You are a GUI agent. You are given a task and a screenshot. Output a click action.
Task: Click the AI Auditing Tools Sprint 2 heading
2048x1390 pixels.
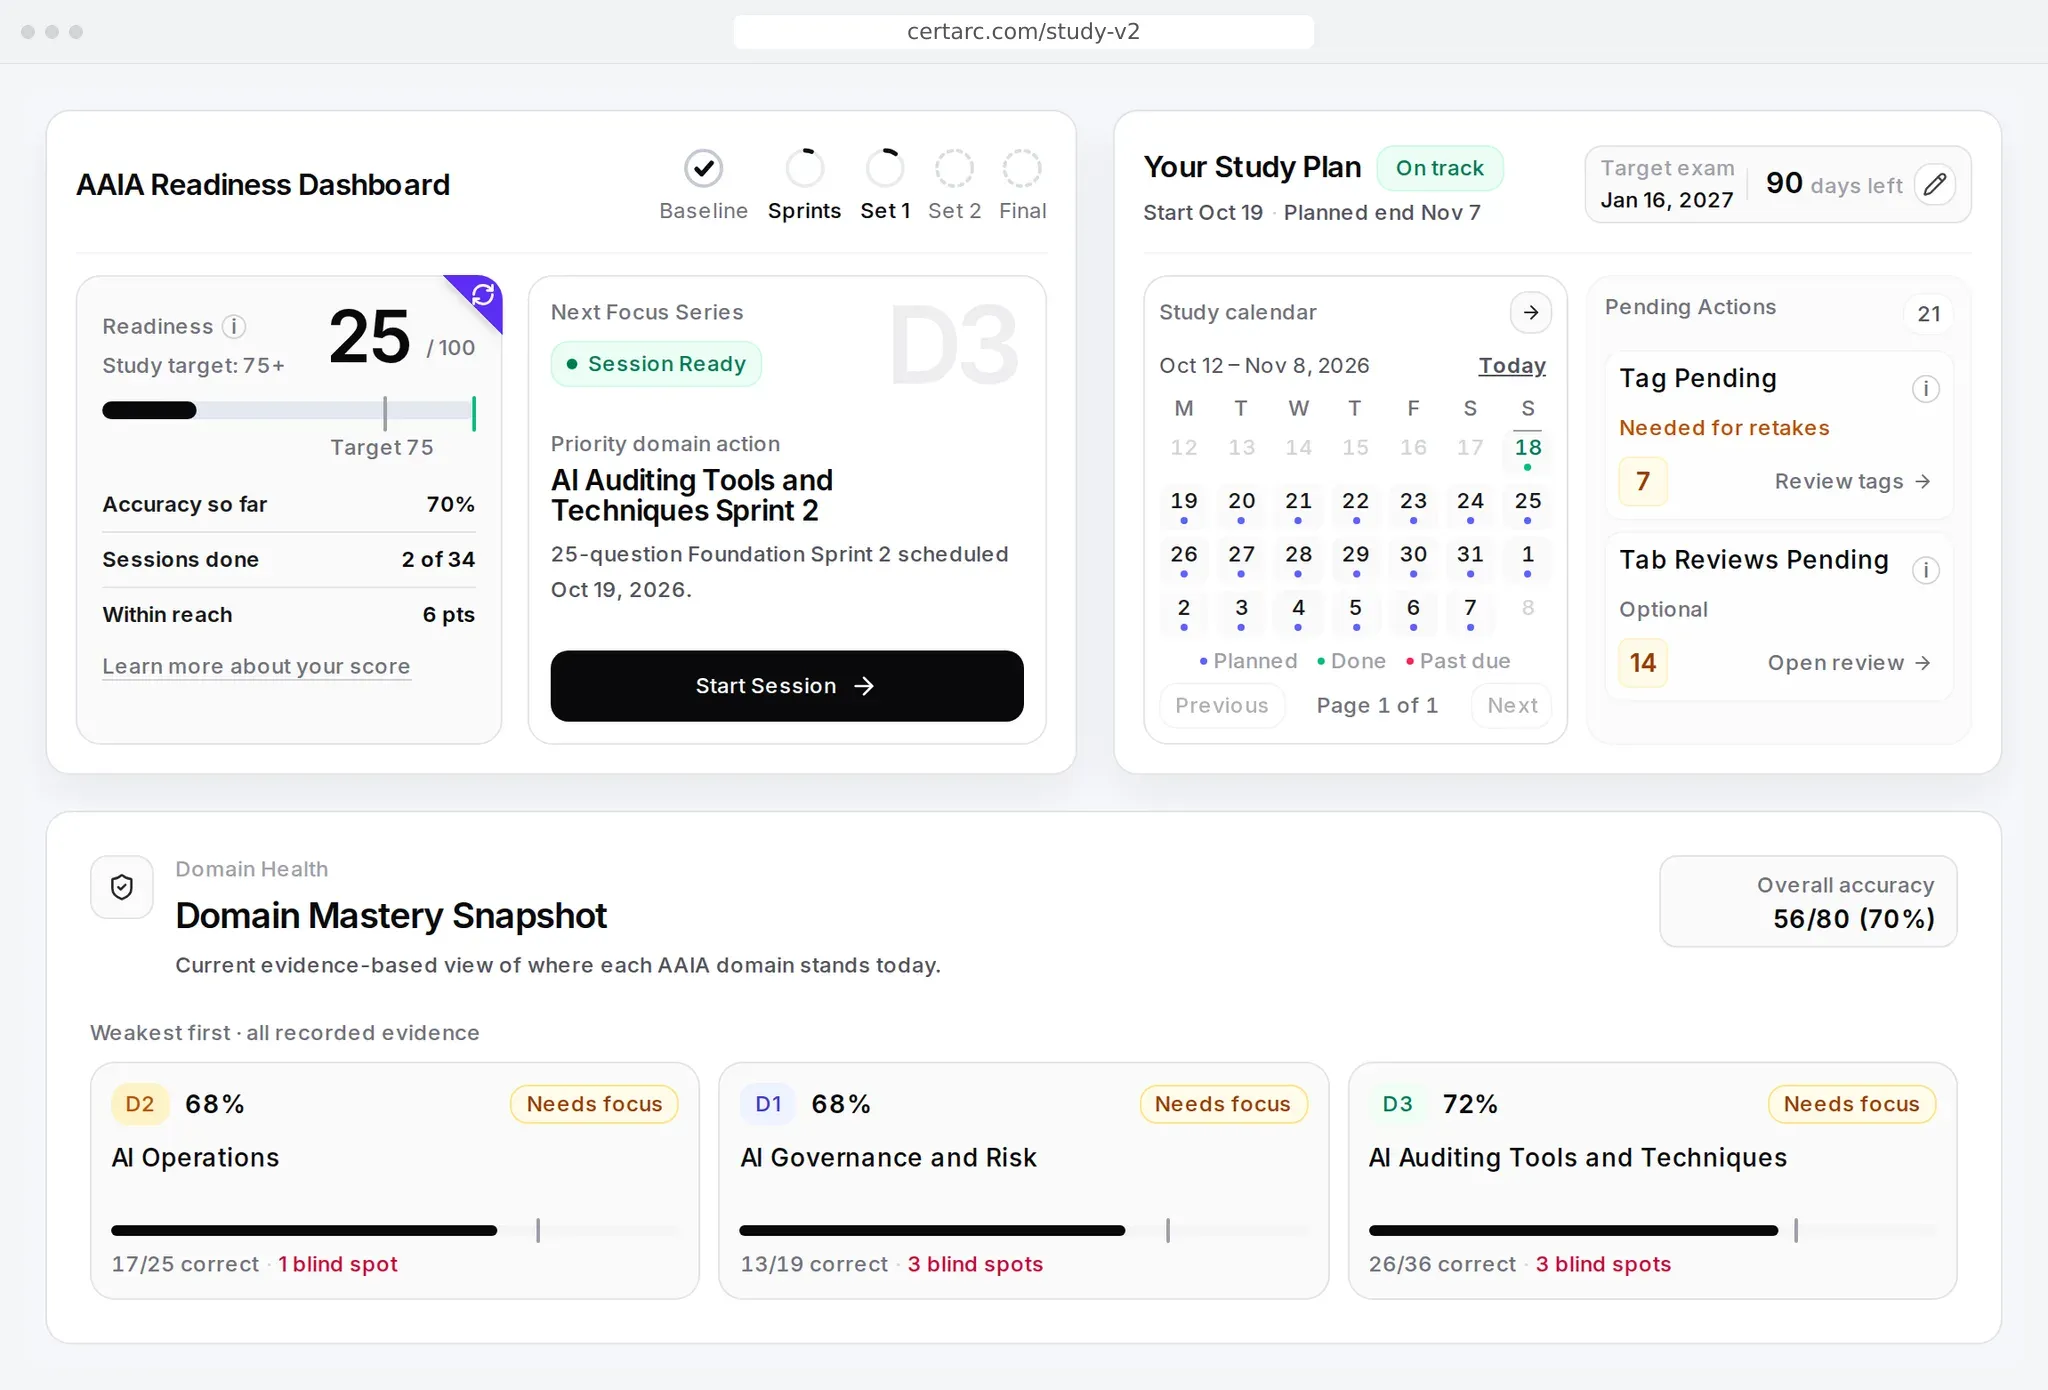692,496
